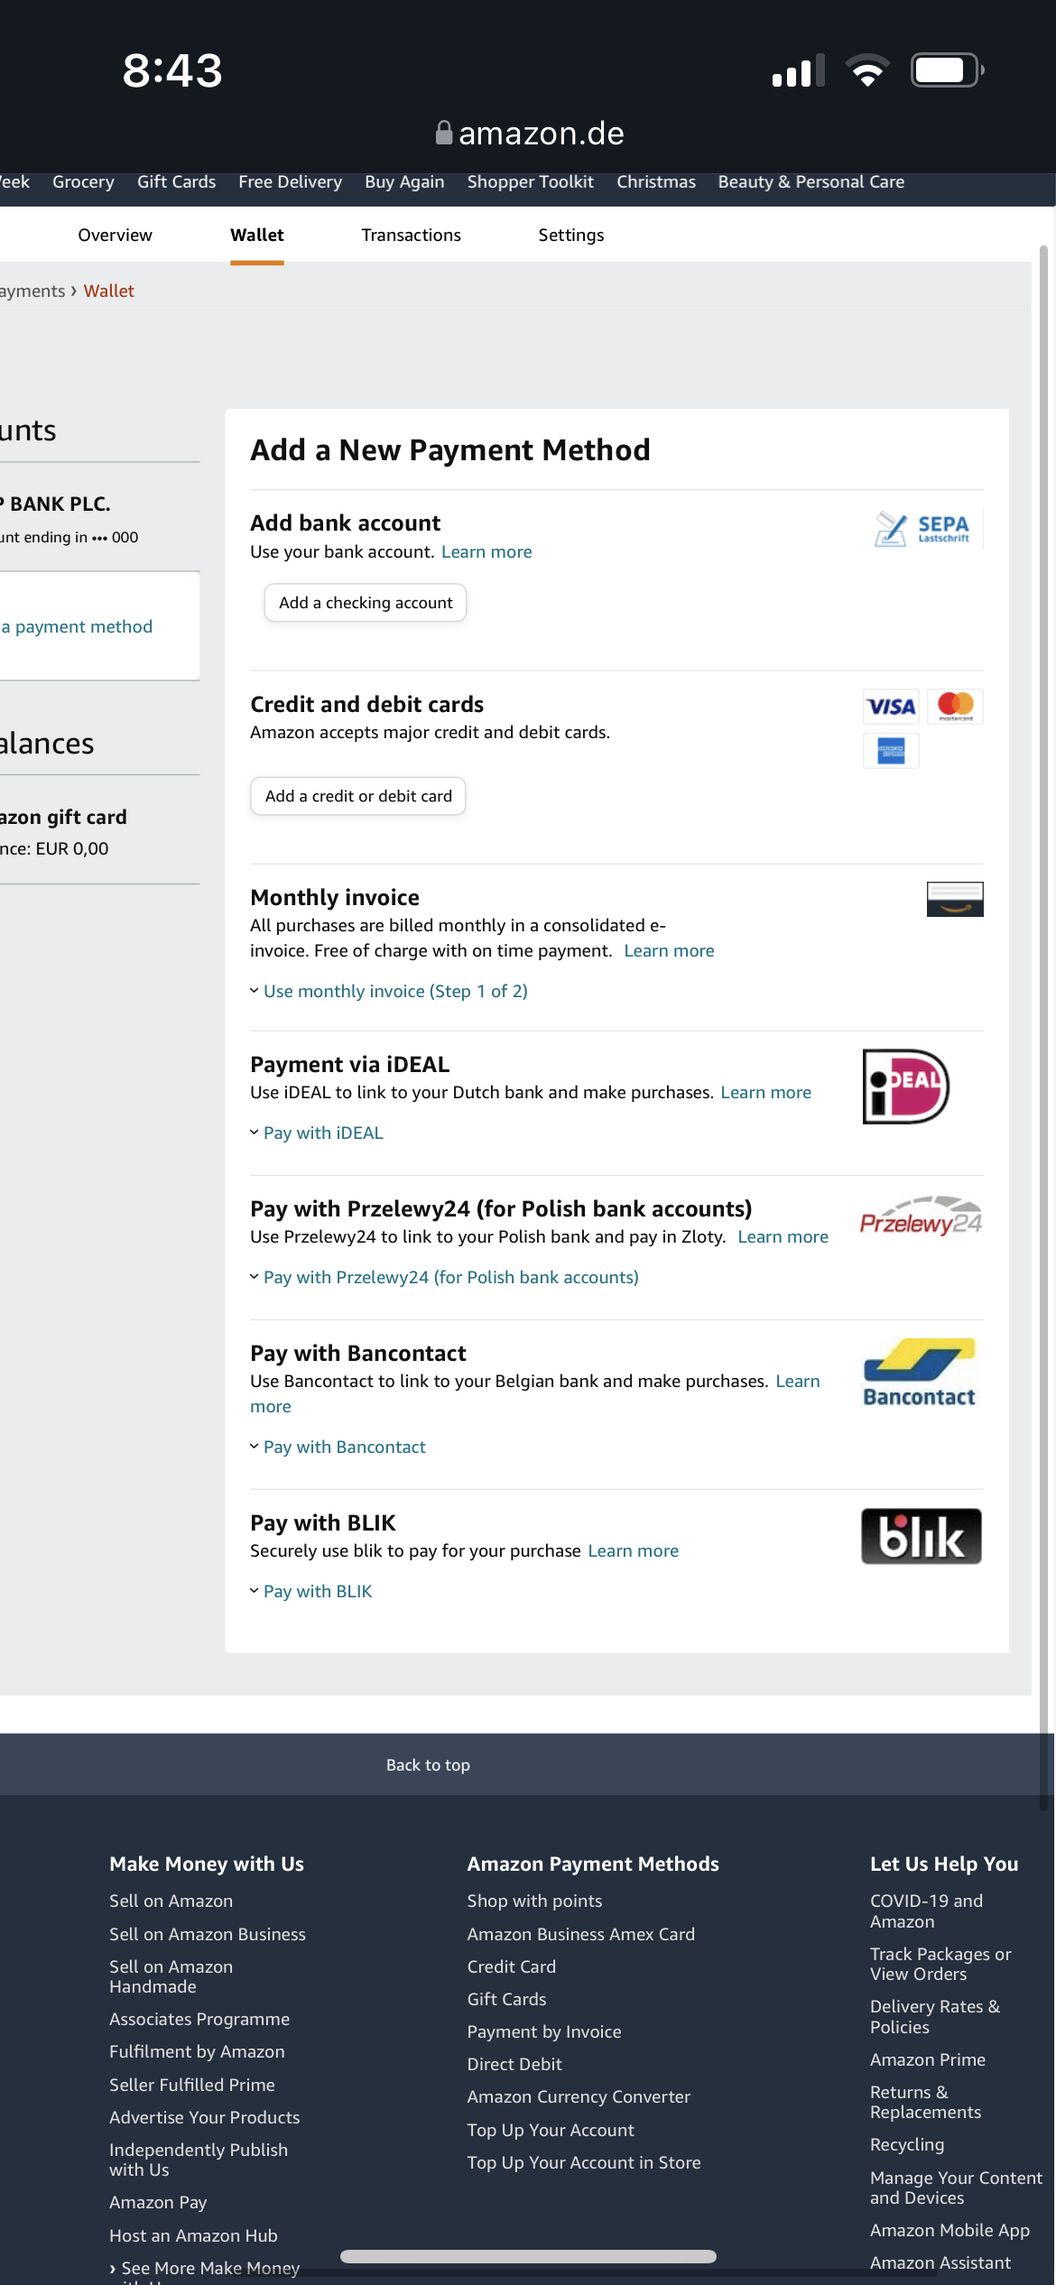Viewport: 1056px width, 2285px height.
Task: Click the blik logo
Action: [921, 1536]
